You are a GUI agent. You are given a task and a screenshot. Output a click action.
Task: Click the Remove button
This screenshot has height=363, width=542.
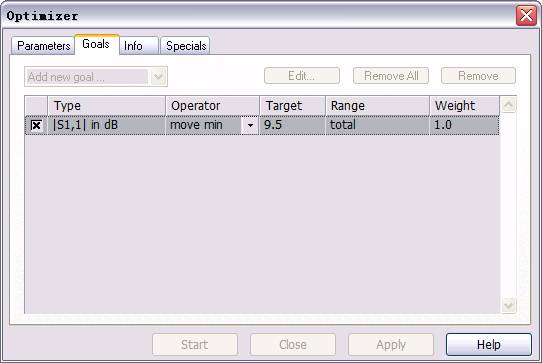tap(478, 76)
